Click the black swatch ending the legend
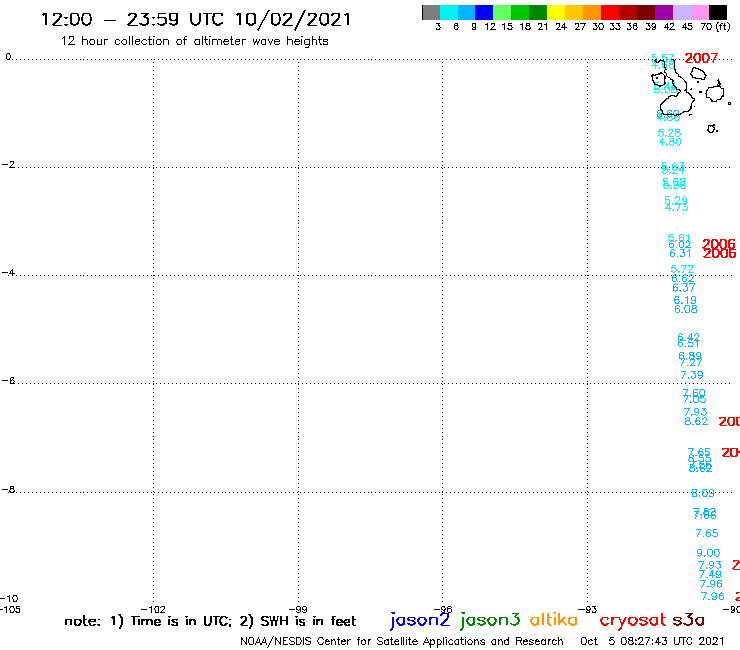740x650 pixels. [x=718, y=12]
